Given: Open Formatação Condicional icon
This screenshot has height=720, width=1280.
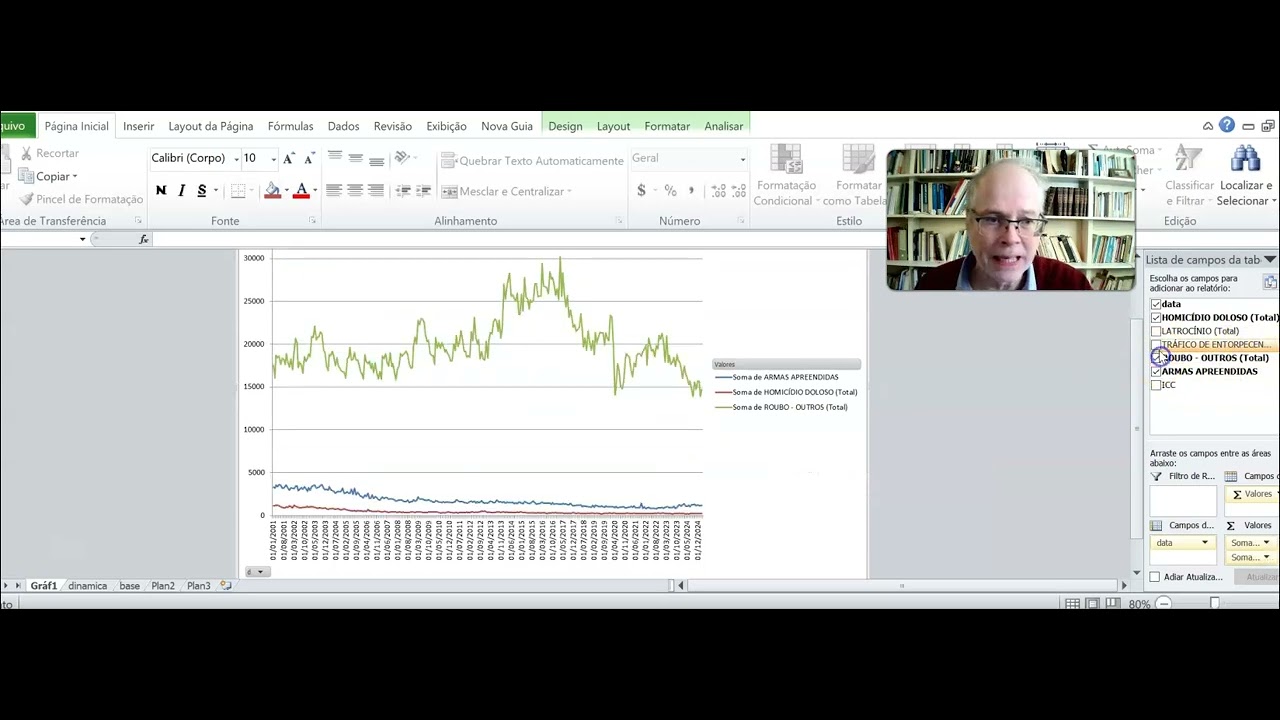Looking at the screenshot, I should click(786, 160).
